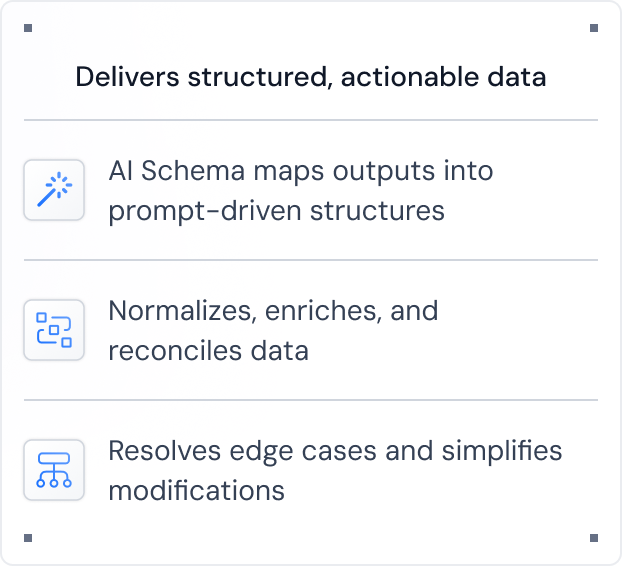Viewport: 622px width, 566px height.
Task: Click the word "structured," in the heading
Action: (260, 77)
